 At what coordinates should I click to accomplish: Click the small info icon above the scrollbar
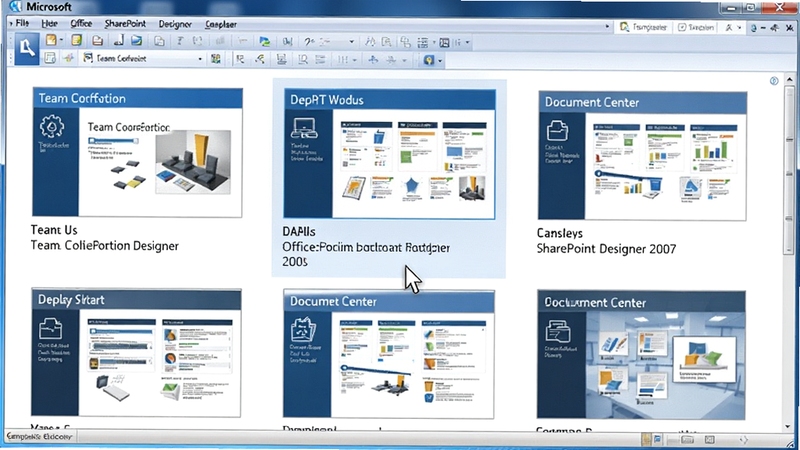click(x=774, y=81)
